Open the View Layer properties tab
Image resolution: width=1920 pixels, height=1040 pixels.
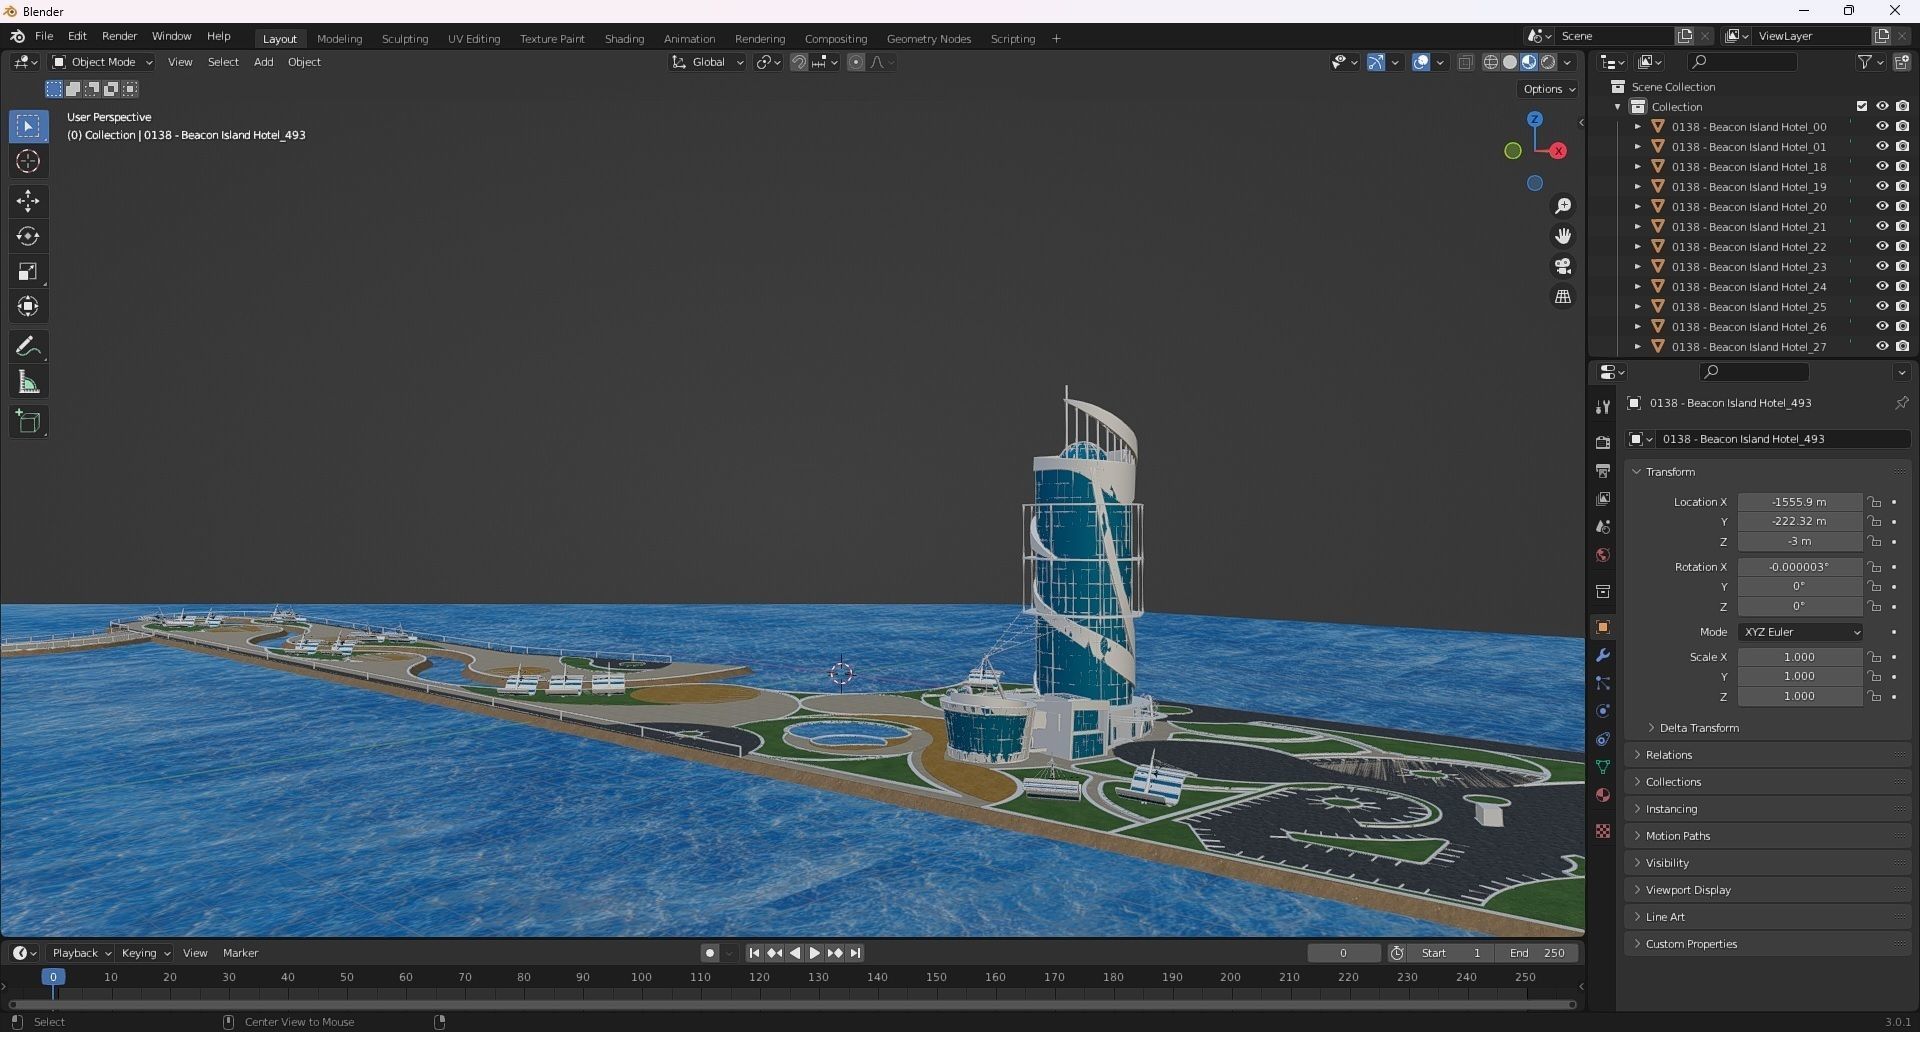click(1603, 498)
